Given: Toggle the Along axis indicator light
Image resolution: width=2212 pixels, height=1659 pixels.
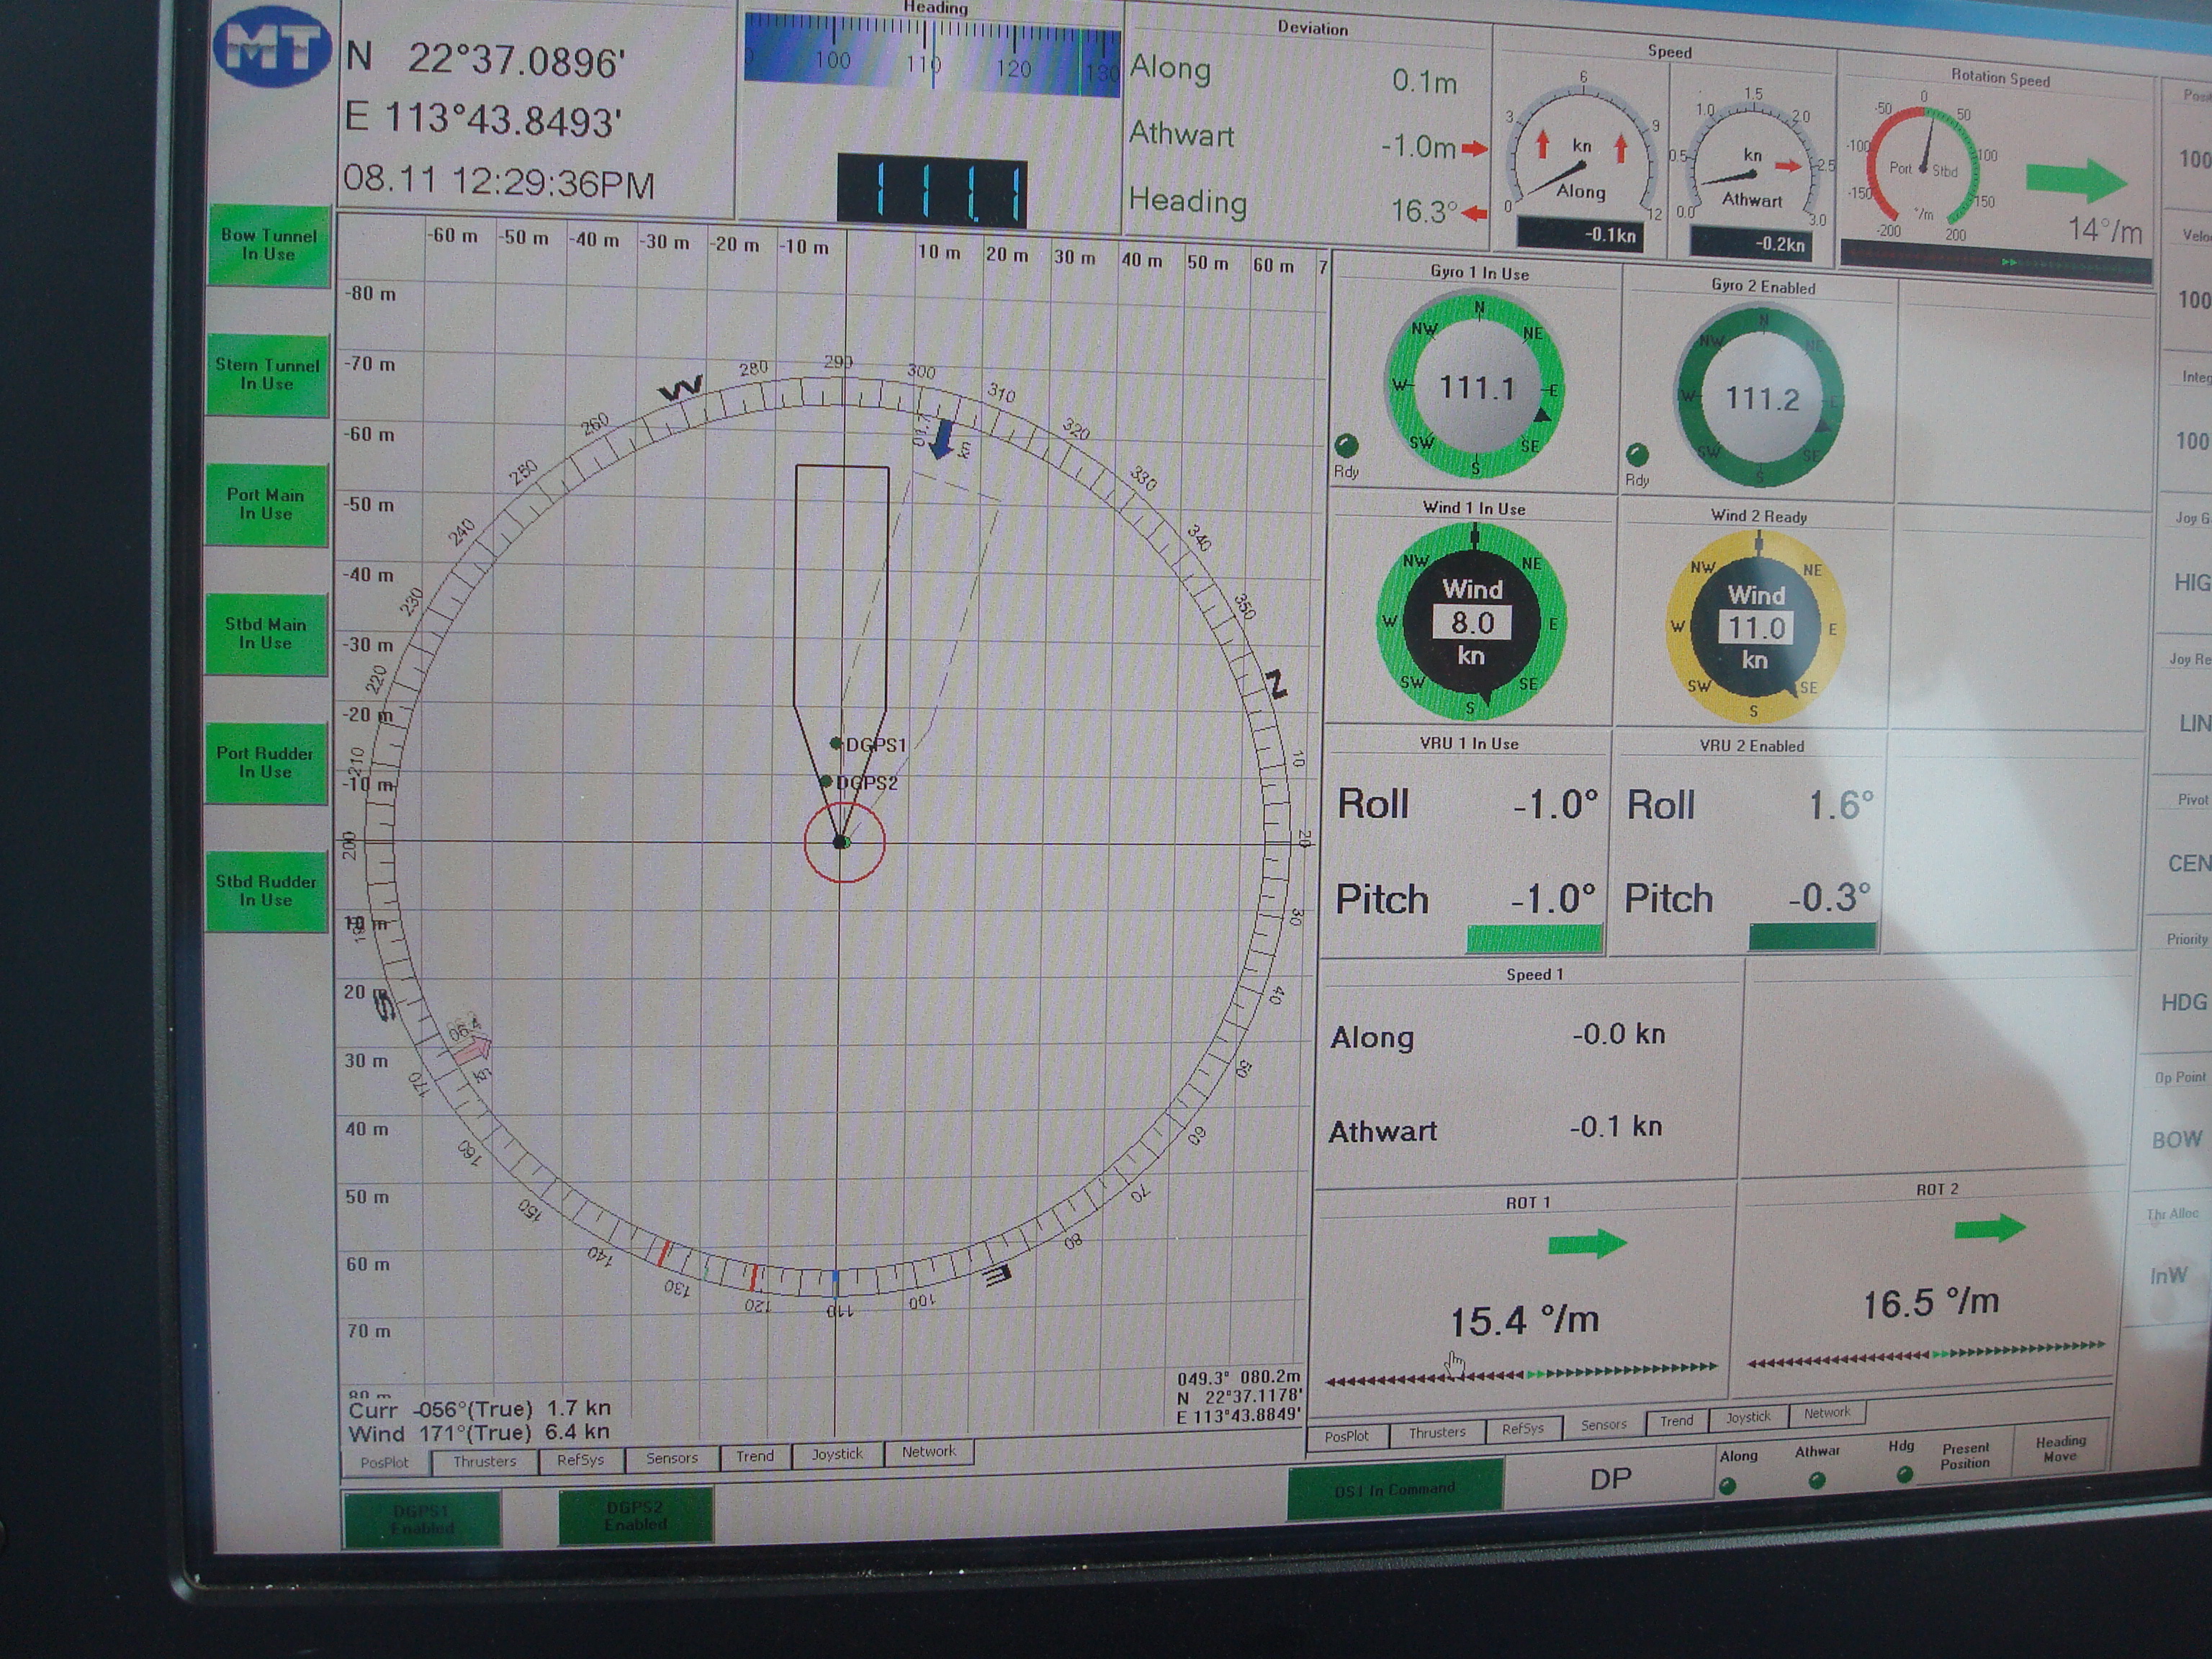Looking at the screenshot, I should (x=1727, y=1486).
